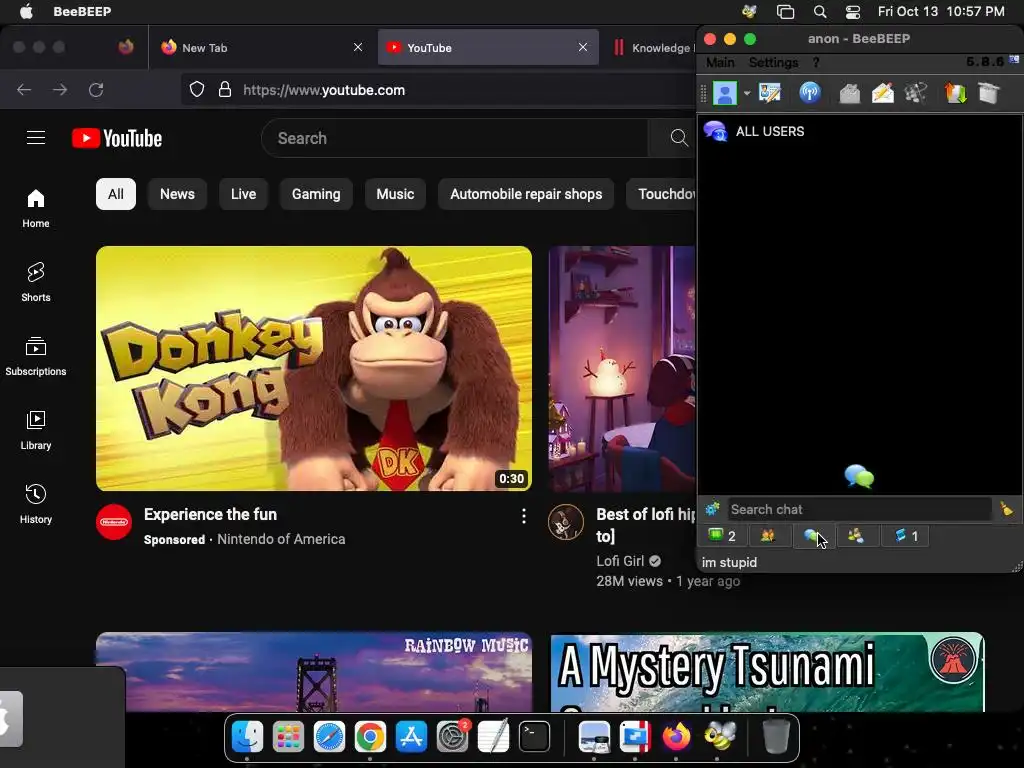This screenshot has width=1024, height=768.
Task: Click the browser back arrow
Action: (24, 90)
